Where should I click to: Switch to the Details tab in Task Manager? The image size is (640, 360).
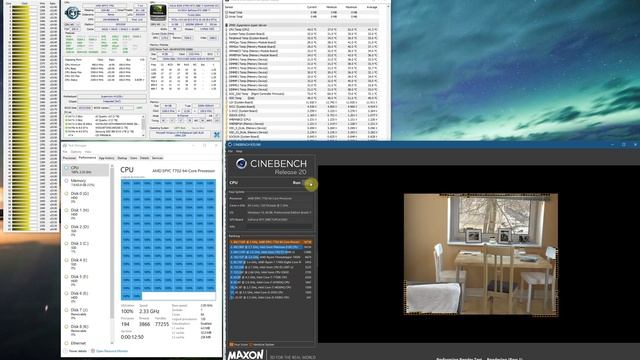coord(144,158)
